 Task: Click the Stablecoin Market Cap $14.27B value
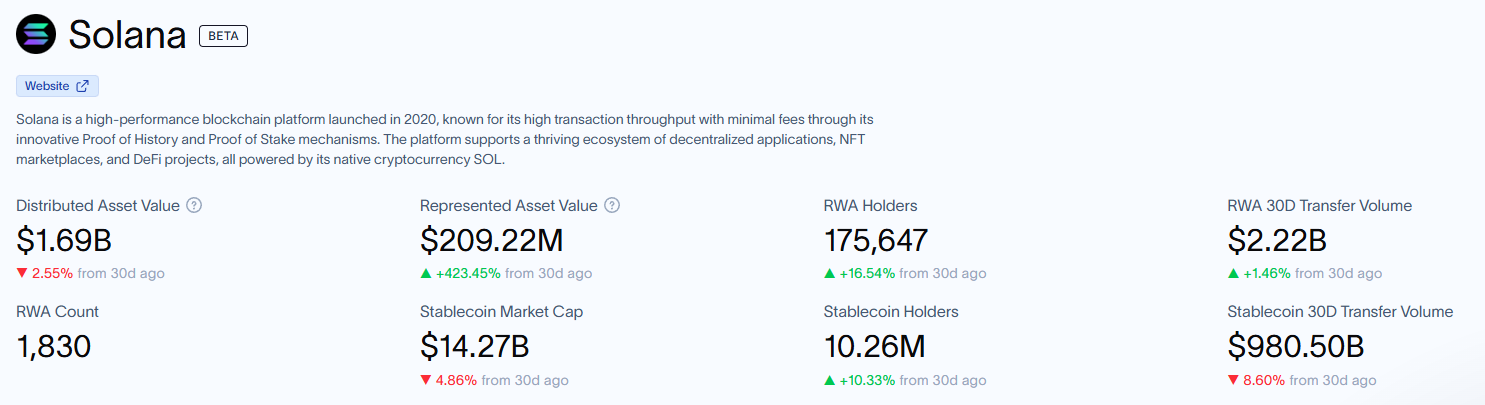pos(474,347)
